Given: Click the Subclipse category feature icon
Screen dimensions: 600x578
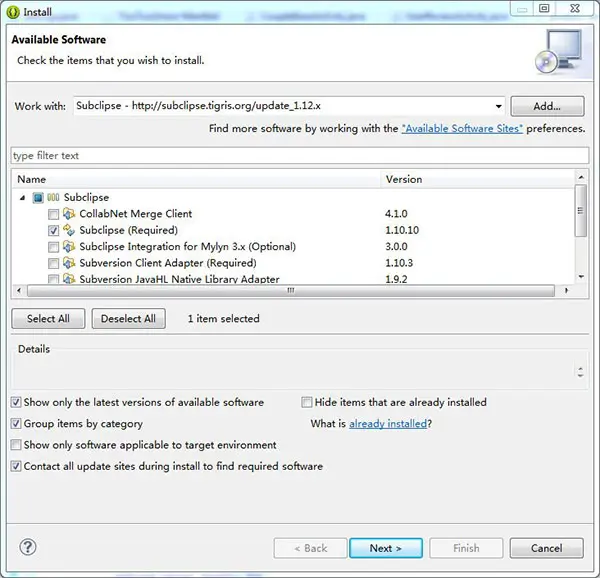Looking at the screenshot, I should click(x=53, y=197).
